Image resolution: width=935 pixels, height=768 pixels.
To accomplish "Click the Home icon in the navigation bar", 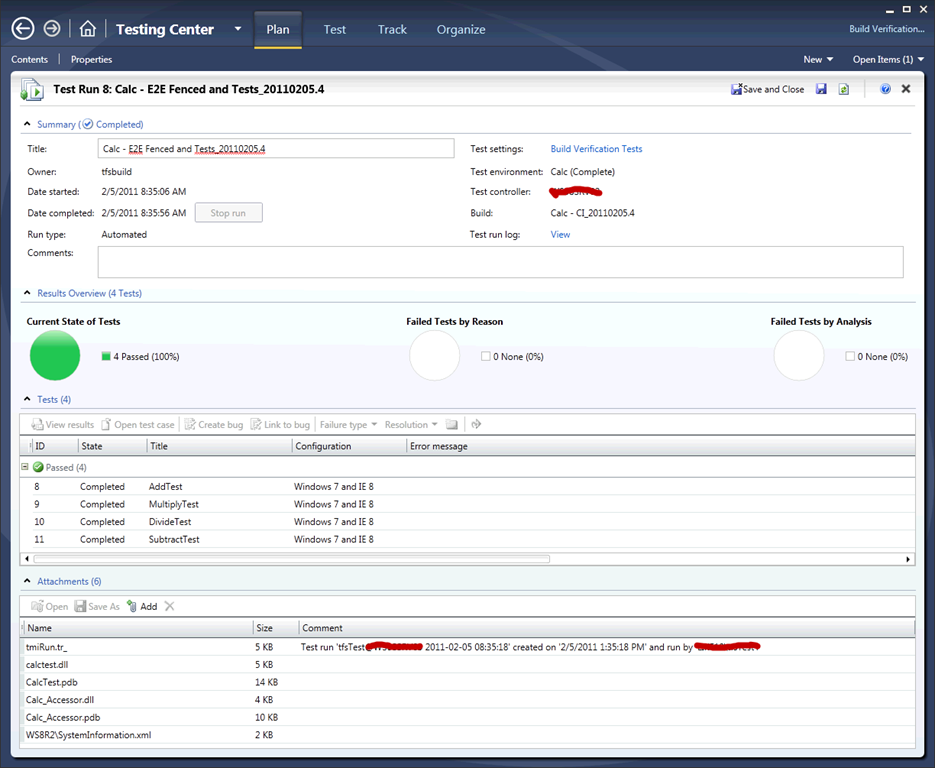I will pos(88,29).
